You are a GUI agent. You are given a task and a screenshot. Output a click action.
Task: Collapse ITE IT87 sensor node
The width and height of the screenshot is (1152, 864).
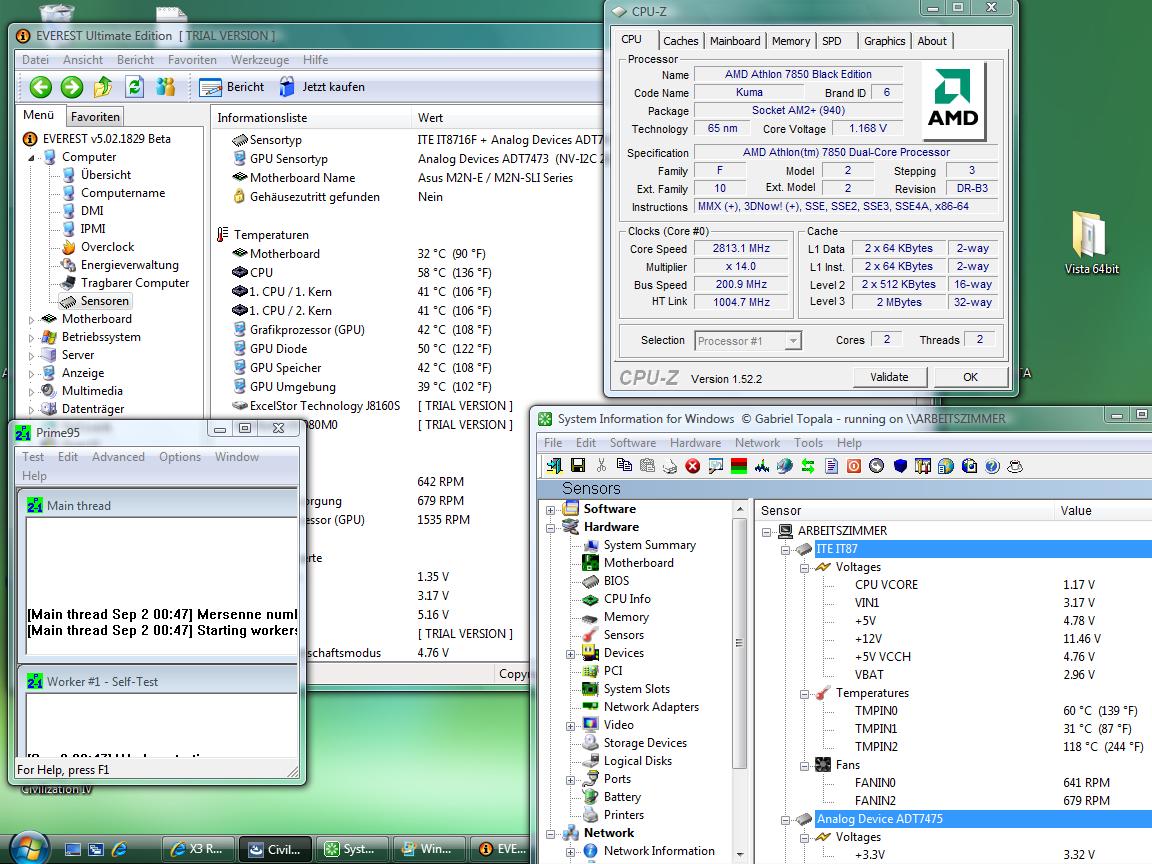coord(785,550)
